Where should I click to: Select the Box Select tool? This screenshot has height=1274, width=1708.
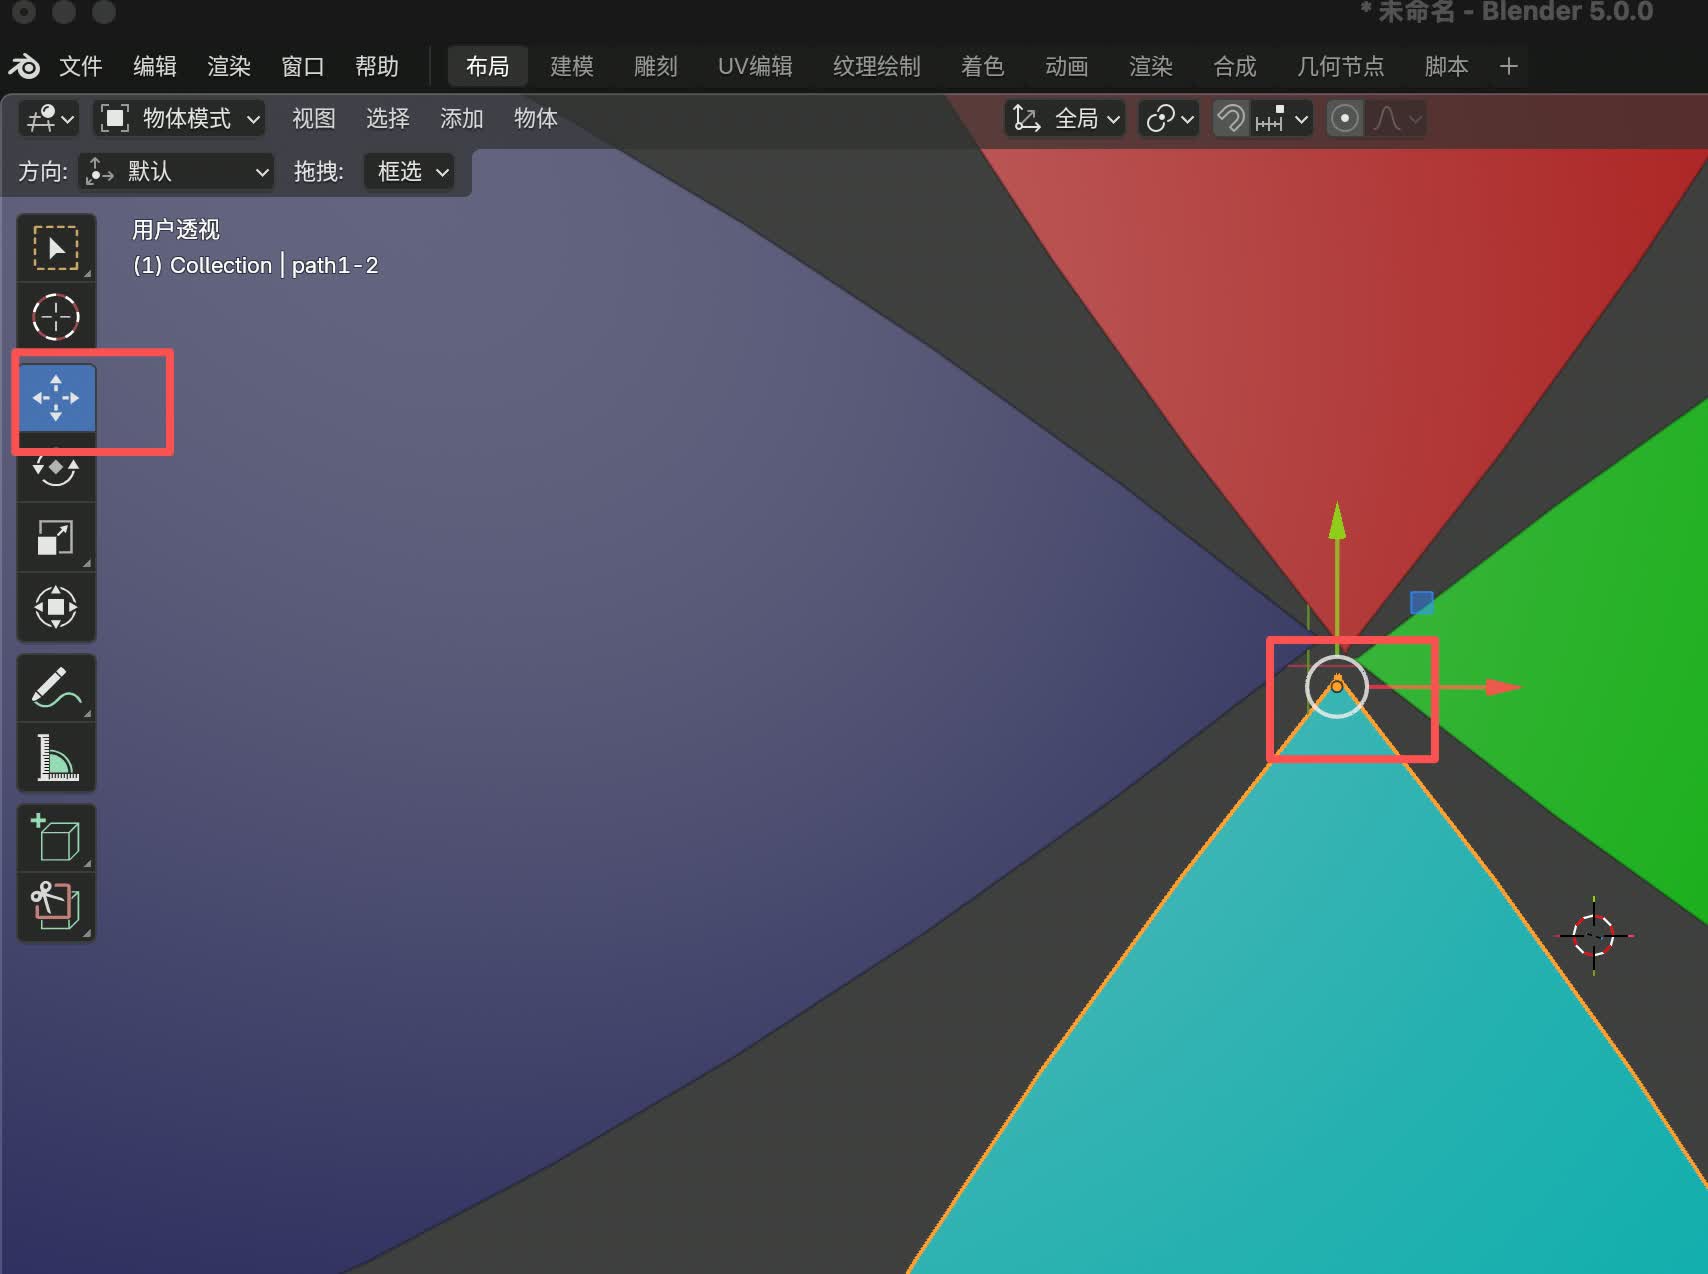pyautogui.click(x=56, y=248)
